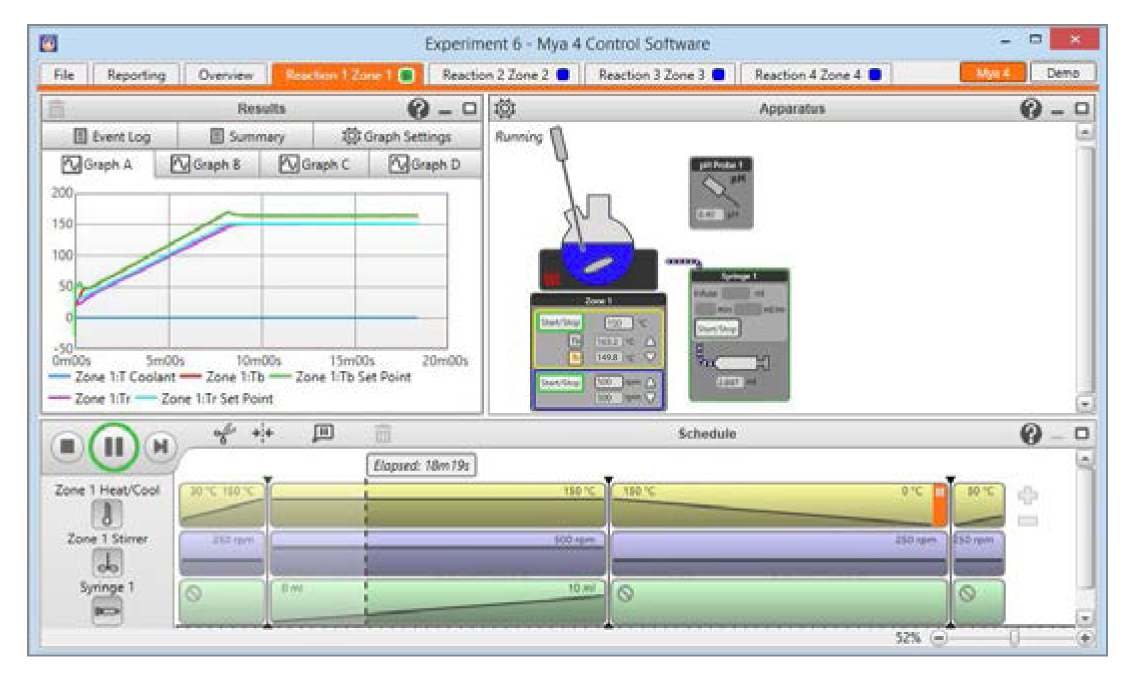
Task: Open help for the Schedule panel
Action: (1031, 434)
